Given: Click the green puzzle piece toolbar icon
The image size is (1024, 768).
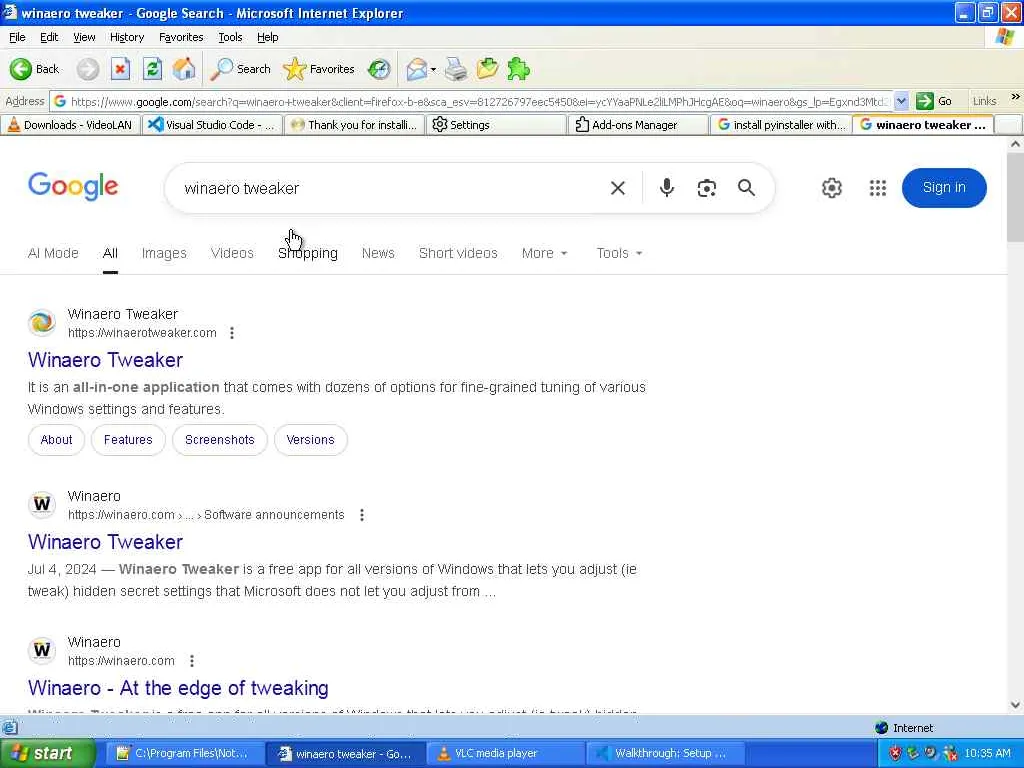Looking at the screenshot, I should (519, 69).
